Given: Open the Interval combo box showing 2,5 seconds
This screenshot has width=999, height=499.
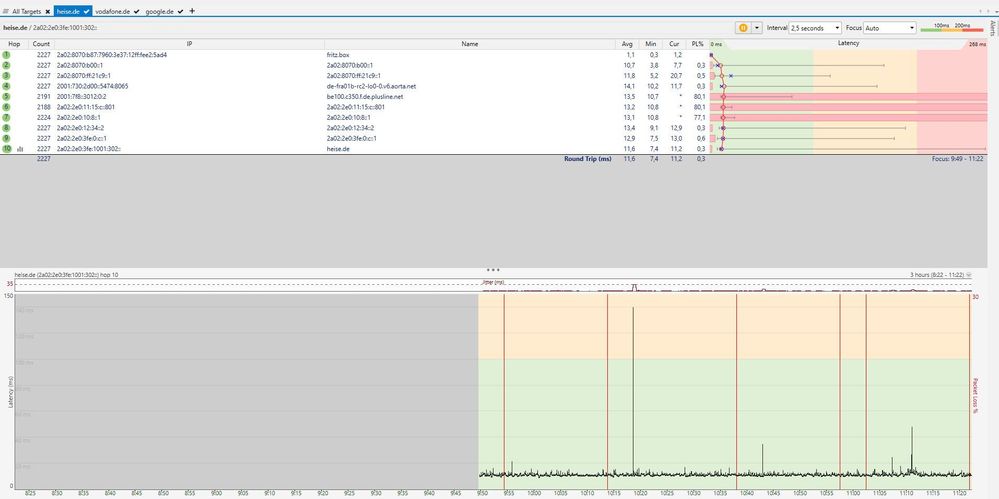Looking at the screenshot, I should (815, 28).
